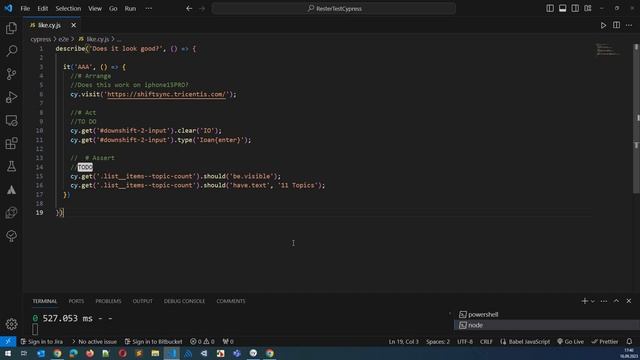Close the like.cy.js tab
The width and height of the screenshot is (640, 360).
73,25
